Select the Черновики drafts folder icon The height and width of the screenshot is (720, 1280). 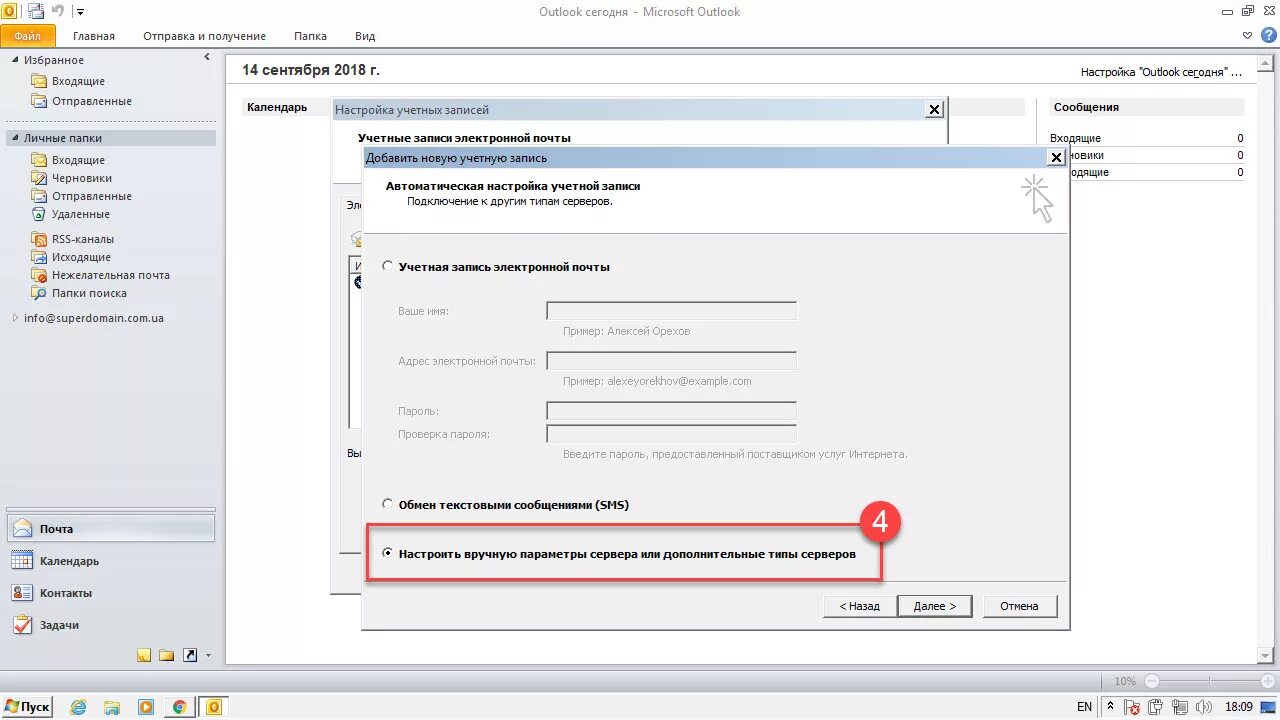39,178
